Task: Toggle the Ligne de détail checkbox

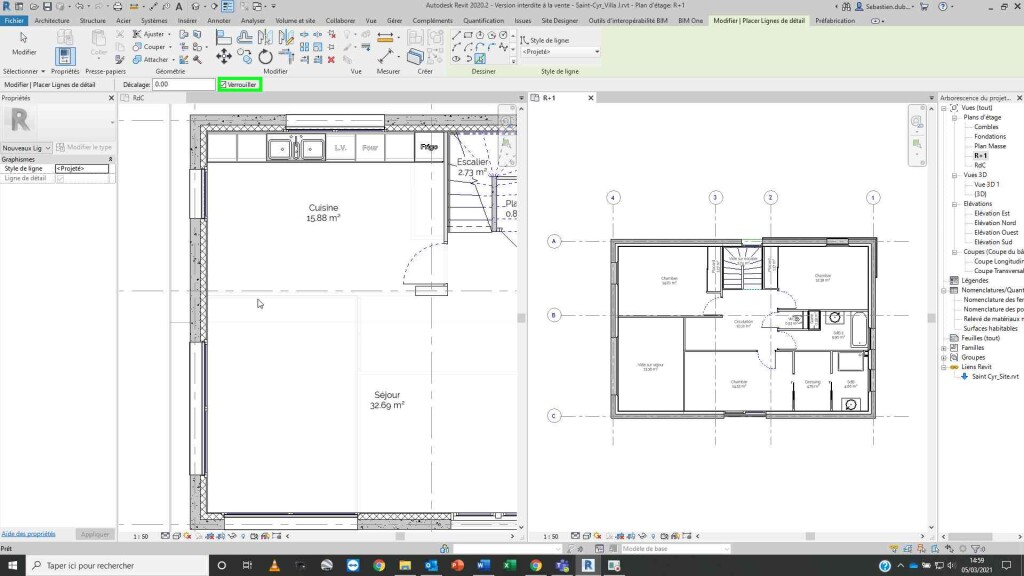Action: 60,179
